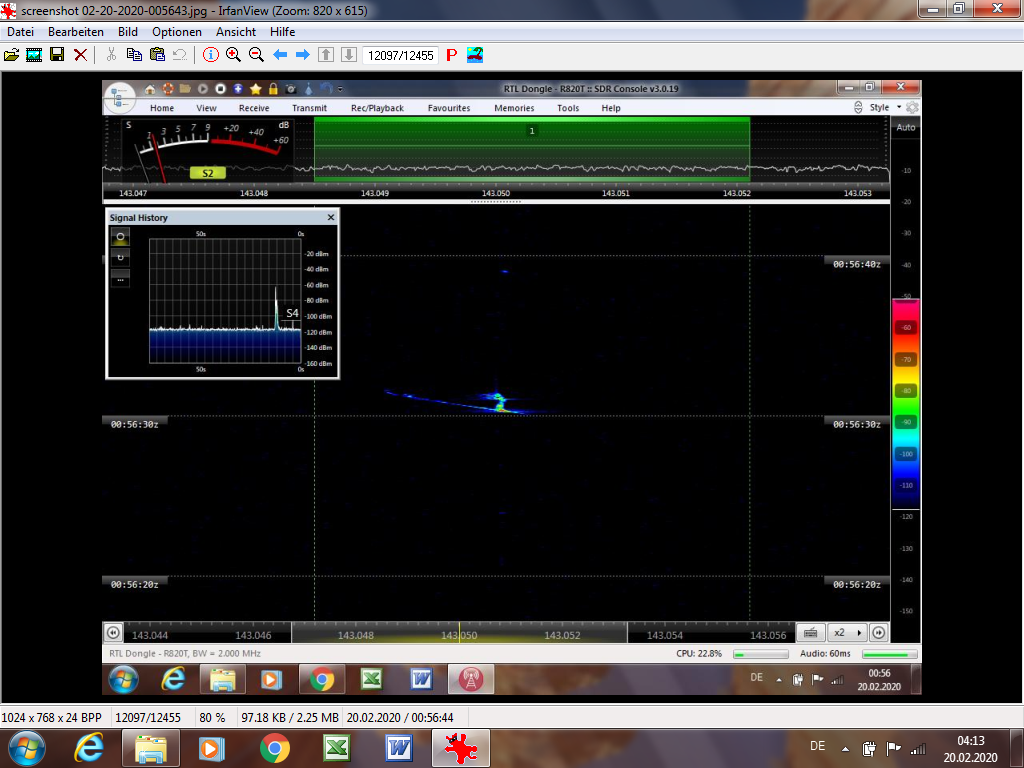
Task: Delete the file with the red X icon
Action: click(80, 55)
